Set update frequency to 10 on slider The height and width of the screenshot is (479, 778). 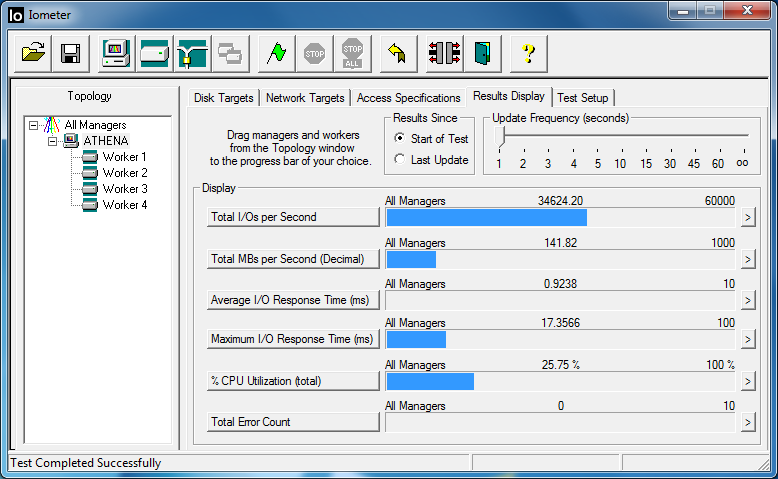point(621,164)
